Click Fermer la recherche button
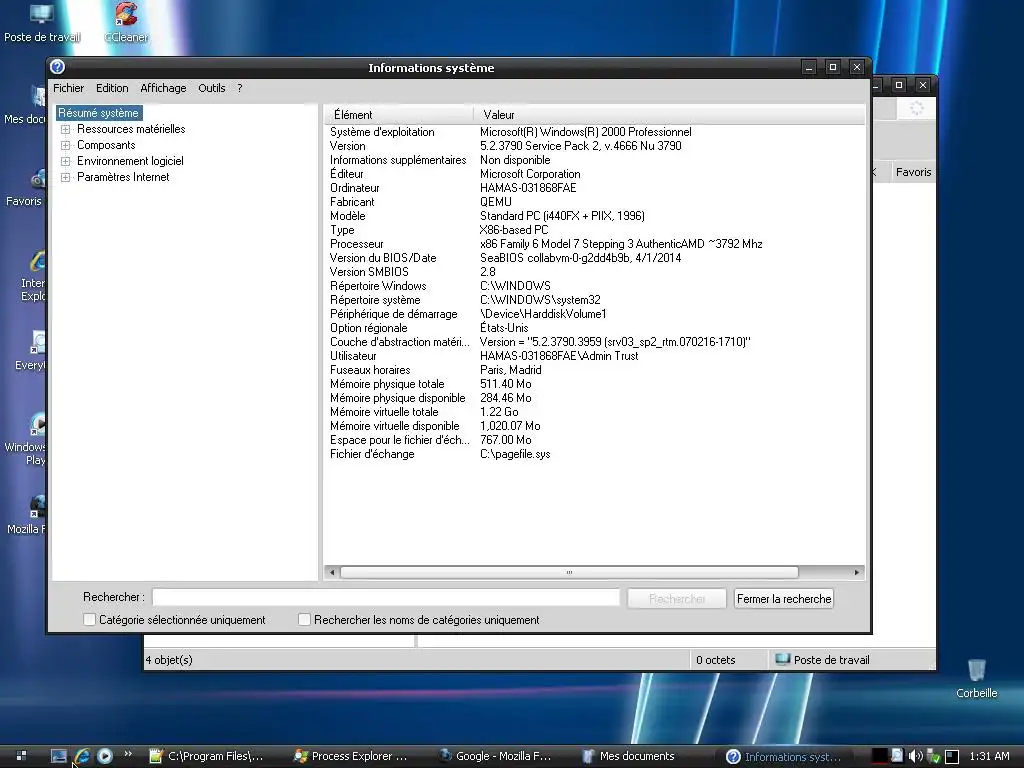This screenshot has height=768, width=1024. click(x=784, y=599)
